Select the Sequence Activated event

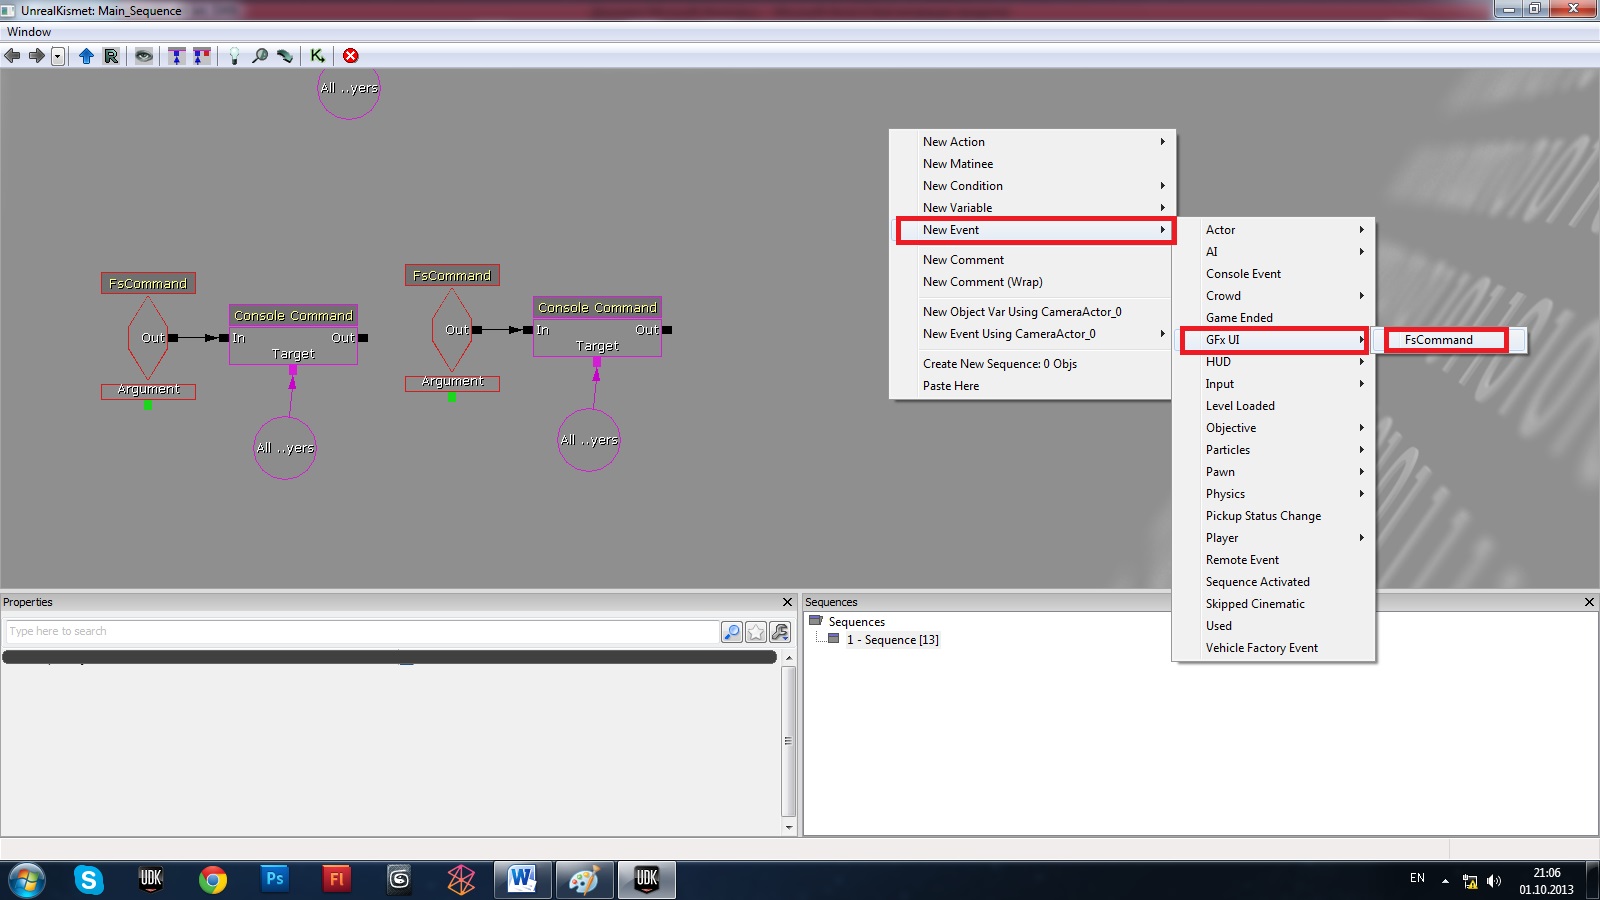[x=1274, y=582]
